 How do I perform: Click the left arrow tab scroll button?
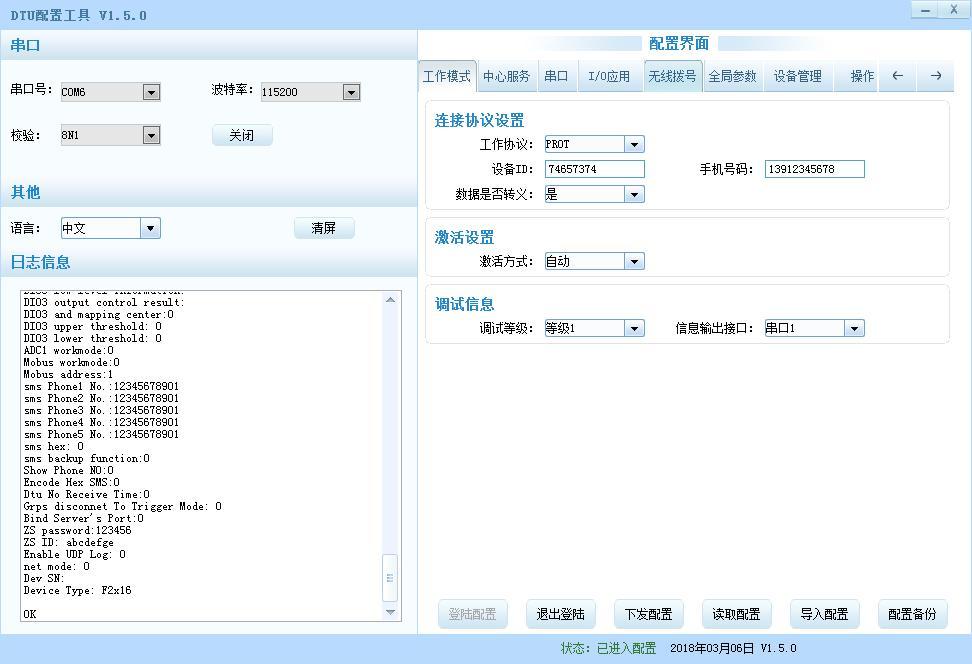(897, 76)
